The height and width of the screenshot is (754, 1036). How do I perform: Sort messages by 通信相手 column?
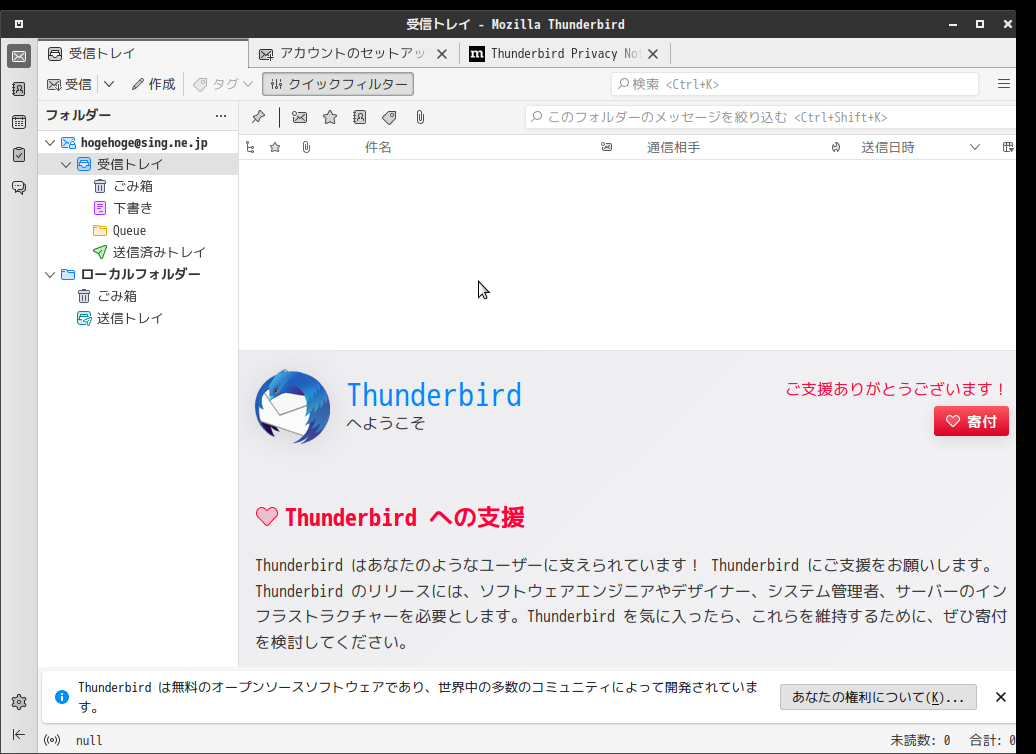(673, 147)
